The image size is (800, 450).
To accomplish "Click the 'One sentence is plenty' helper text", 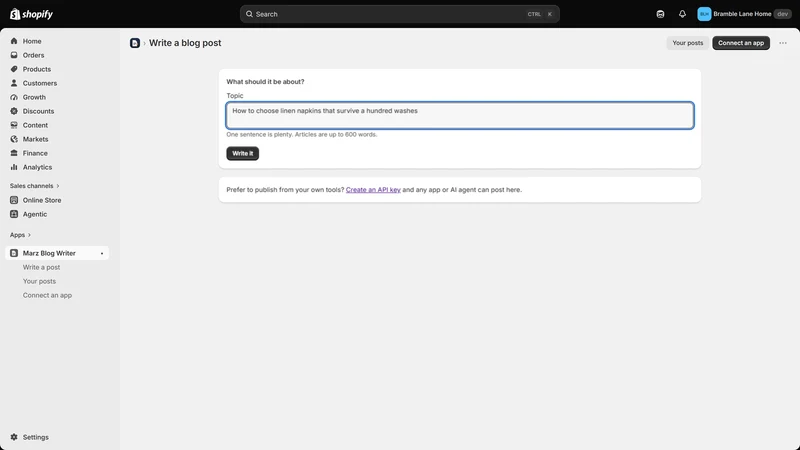I will coord(302,135).
